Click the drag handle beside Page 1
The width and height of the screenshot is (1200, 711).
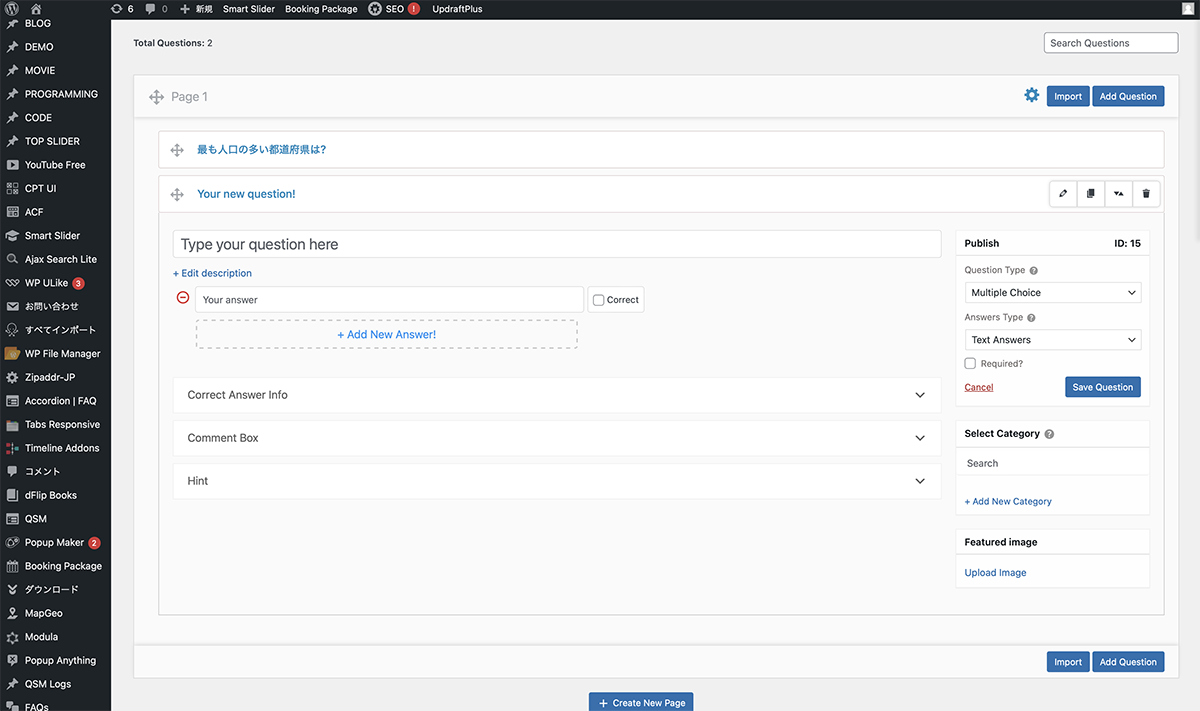[156, 97]
